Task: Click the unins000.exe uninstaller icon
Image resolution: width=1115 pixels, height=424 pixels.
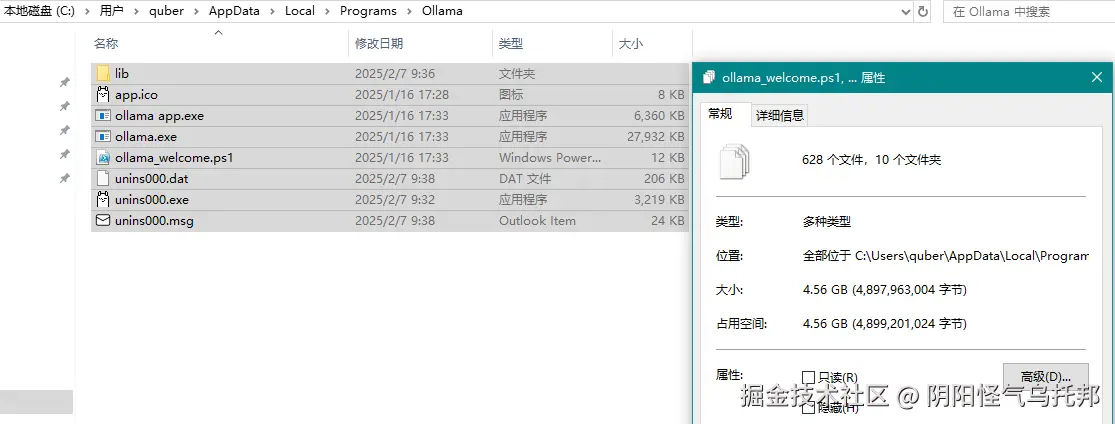Action: click(103, 199)
